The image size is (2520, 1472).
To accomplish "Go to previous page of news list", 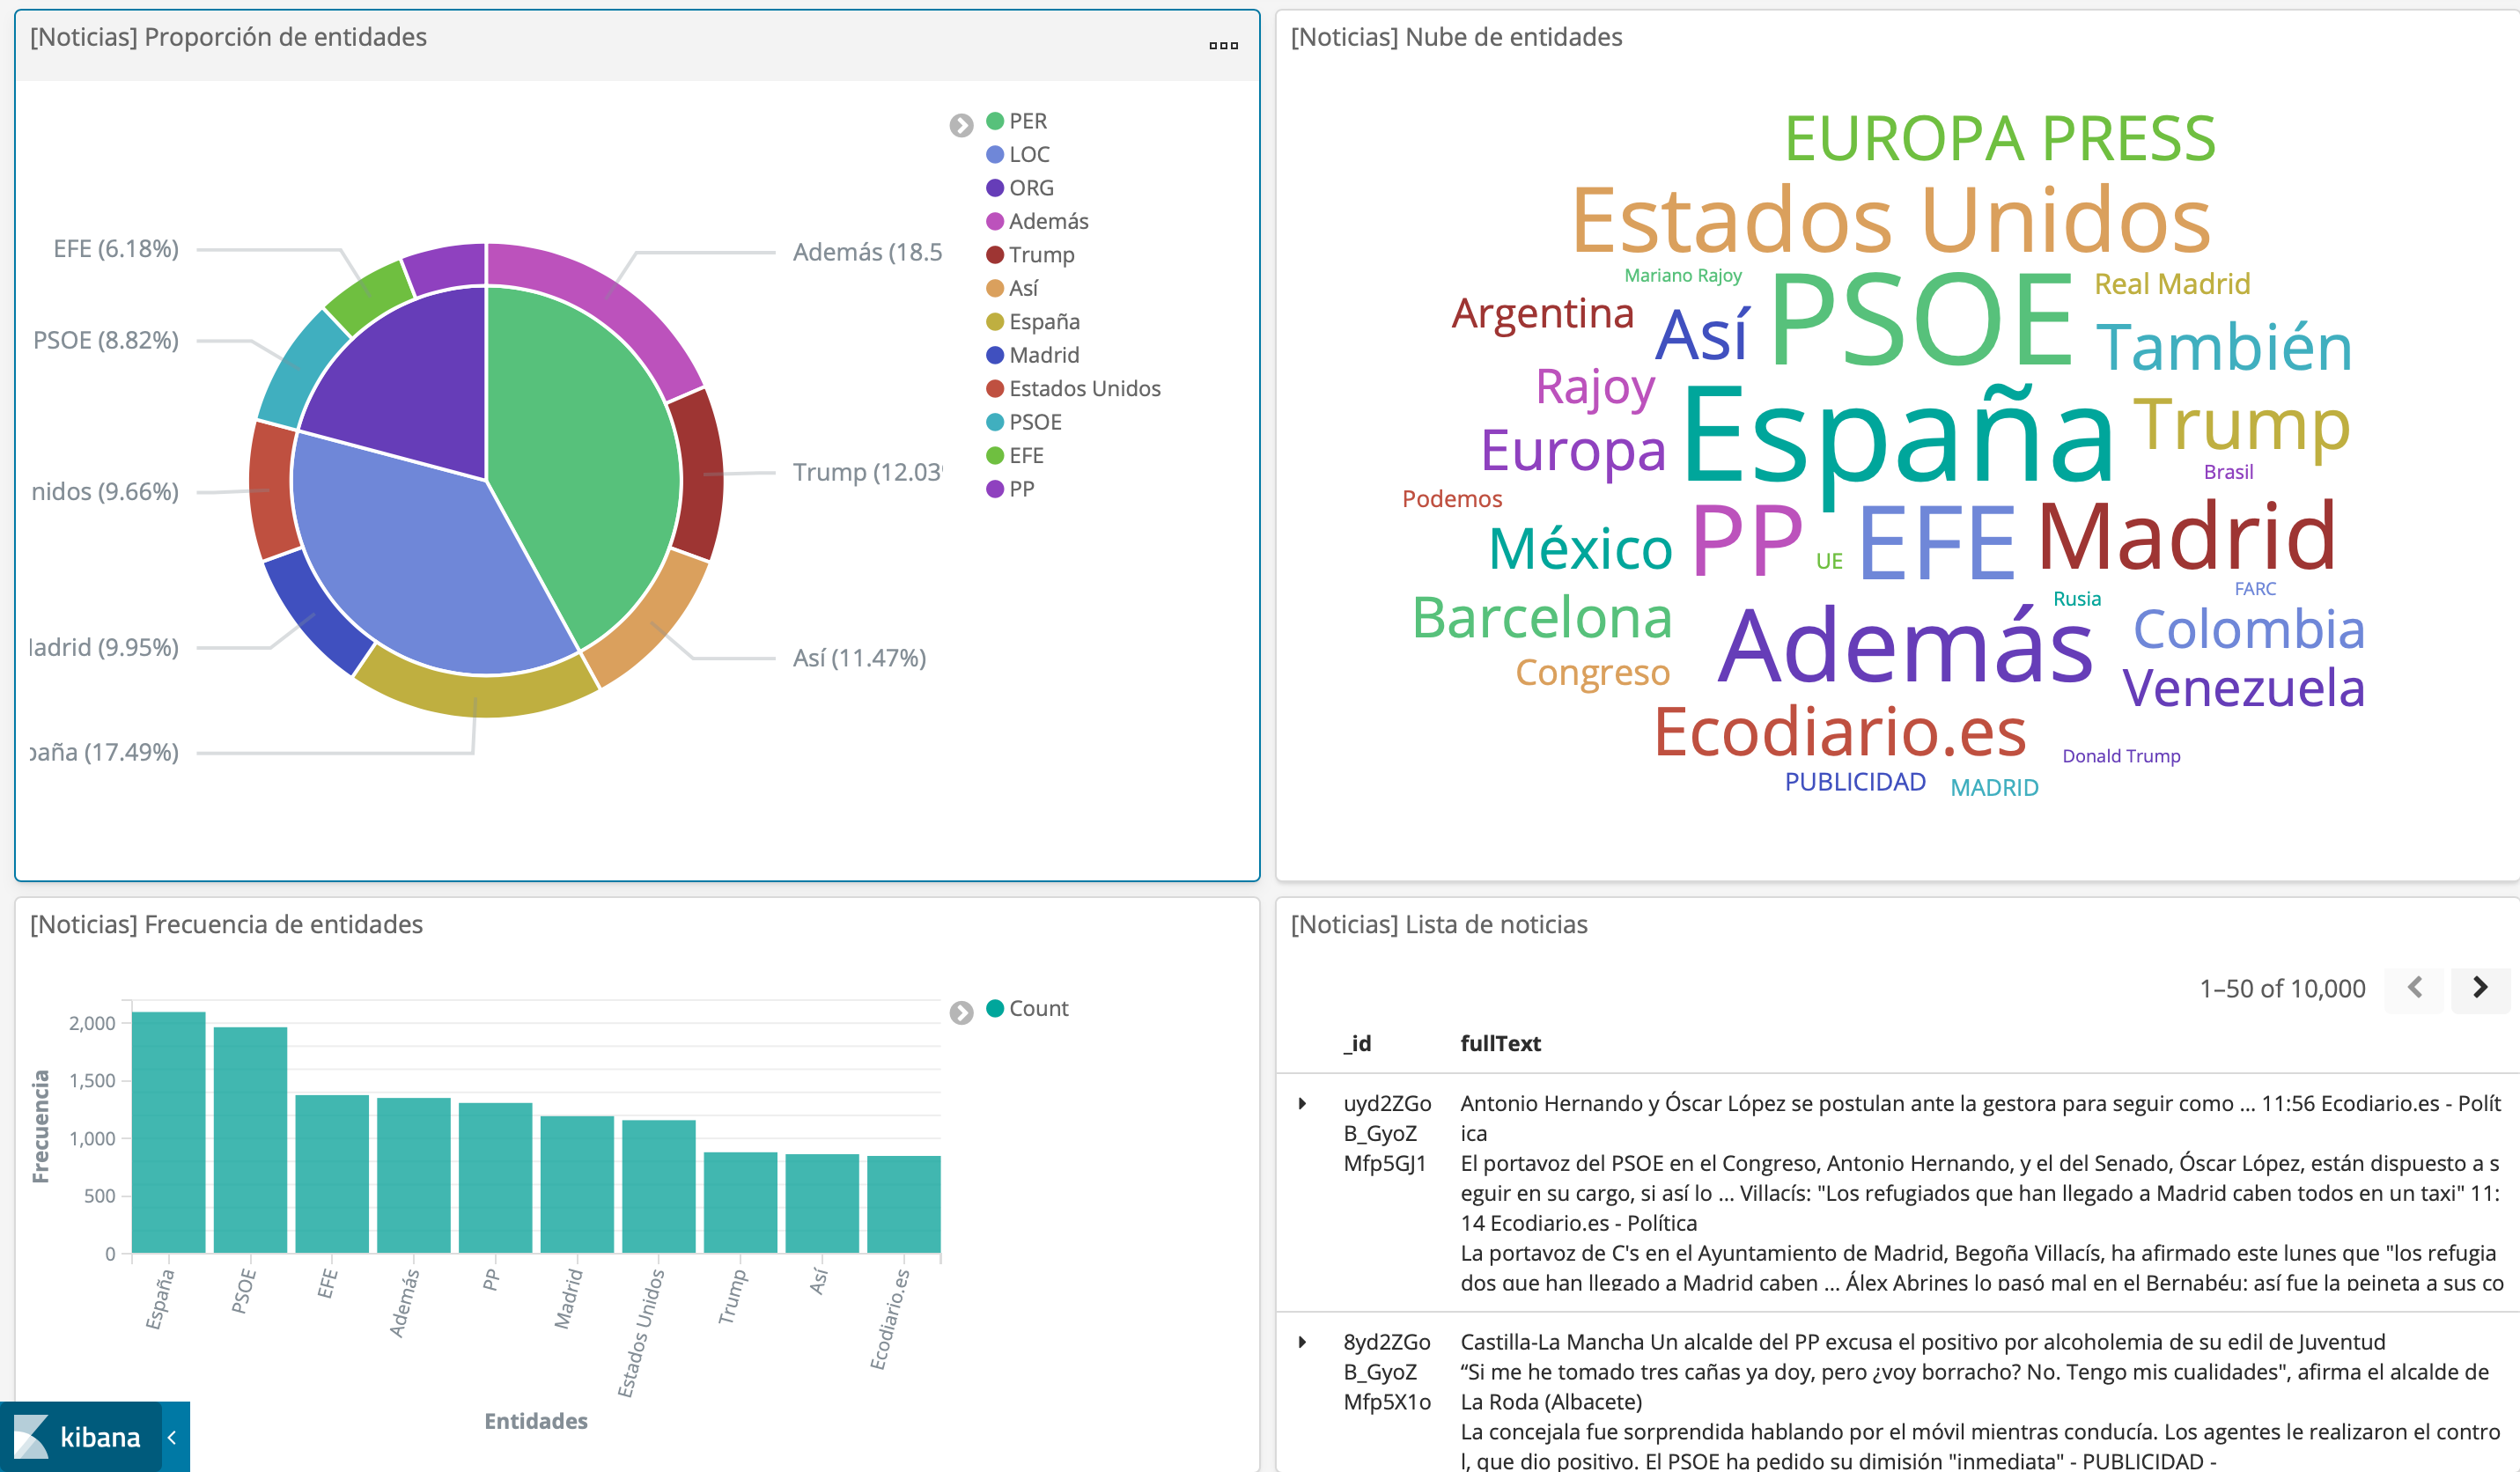I will pos(2414,988).
